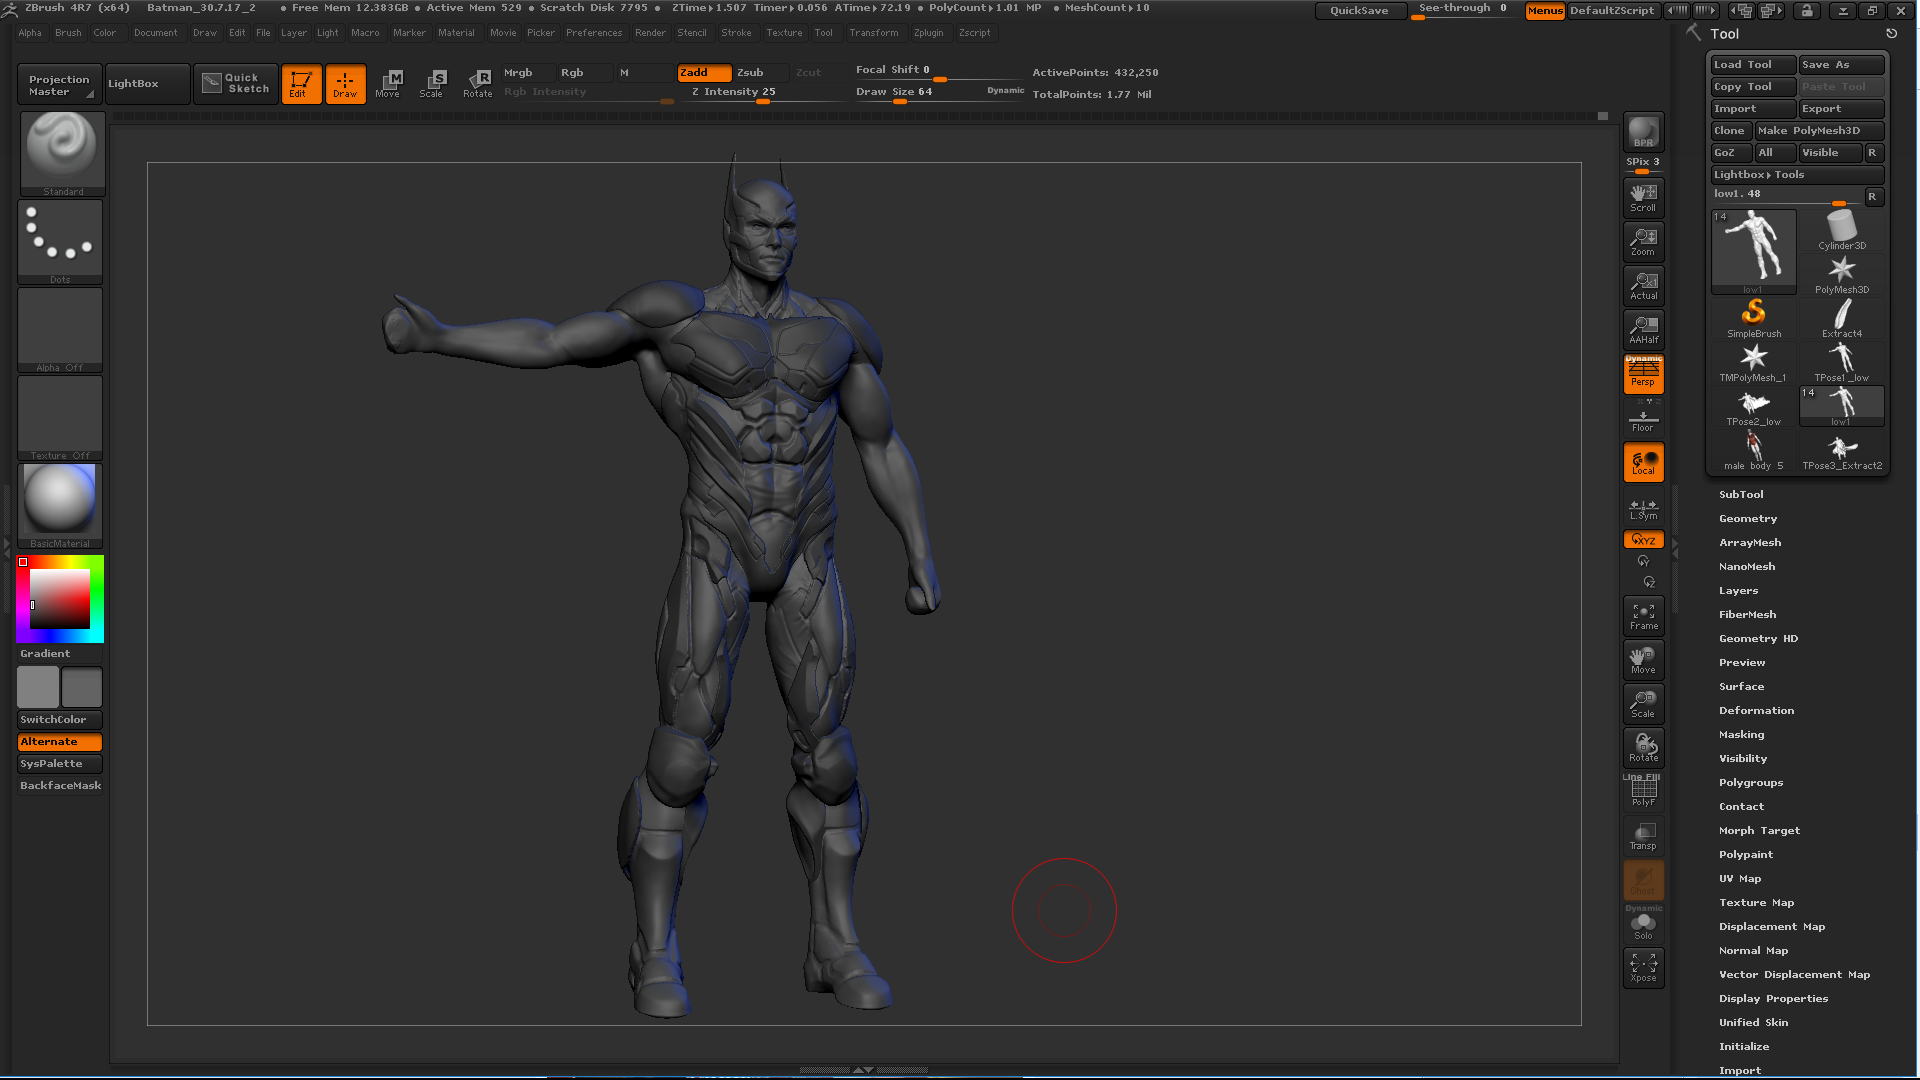Expand the Deformation section
The width and height of the screenshot is (1920, 1080).
[1756, 710]
